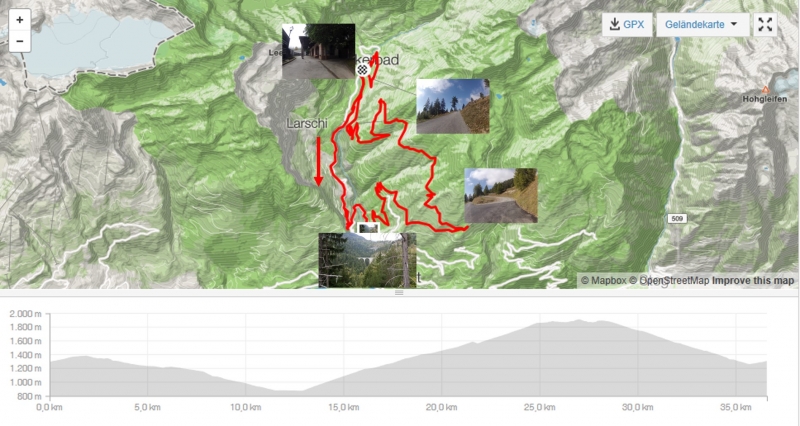Open the hairpin curve photo thumbnail
Image resolution: width=800 pixels, height=426 pixels.
(x=501, y=195)
